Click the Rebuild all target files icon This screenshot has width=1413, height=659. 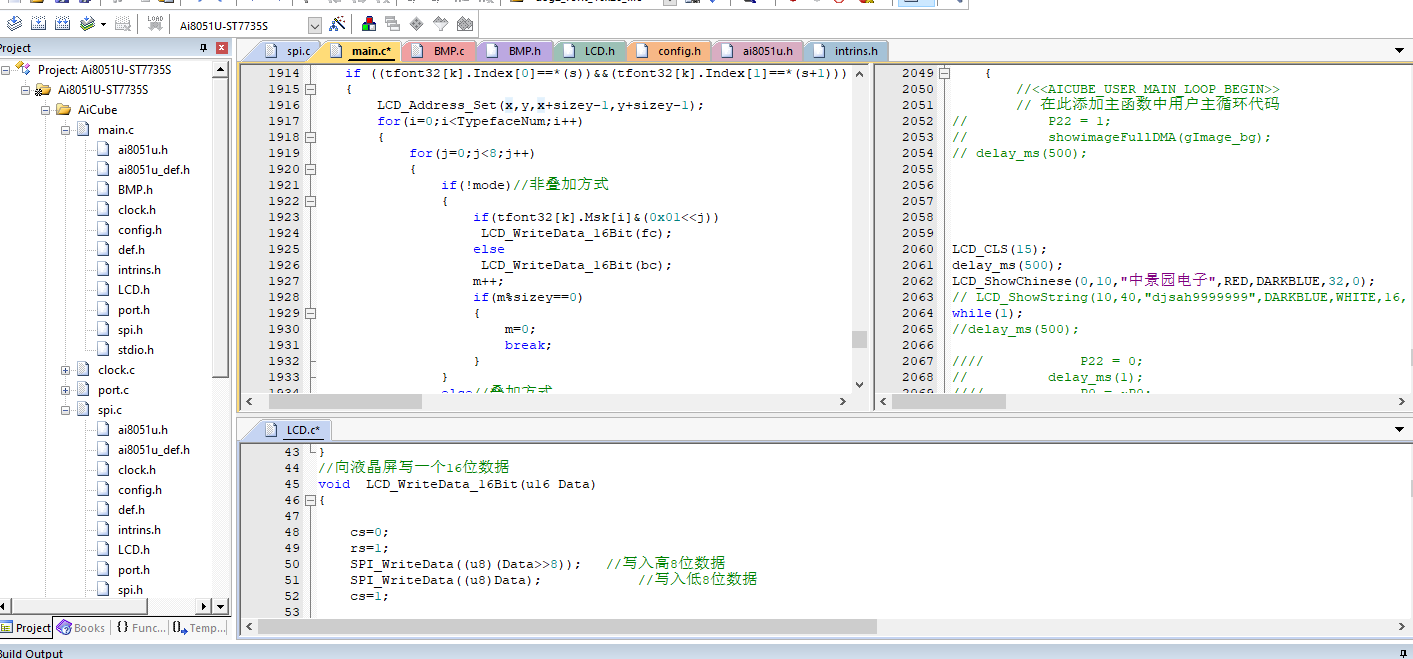tap(62, 24)
